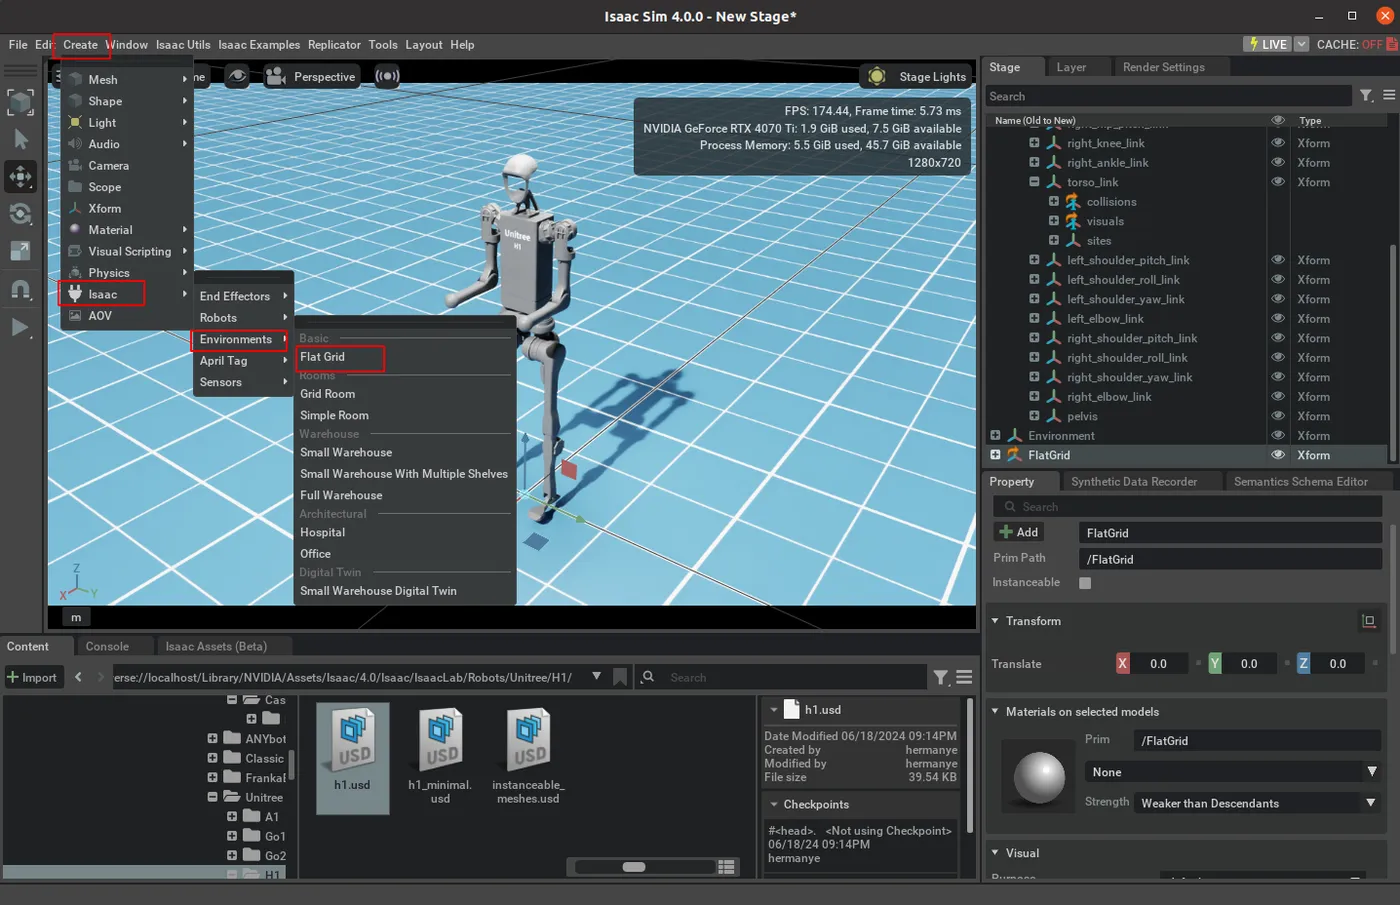Collapse the Transform property section
Image resolution: width=1400 pixels, height=905 pixels.
pyautogui.click(x=995, y=621)
